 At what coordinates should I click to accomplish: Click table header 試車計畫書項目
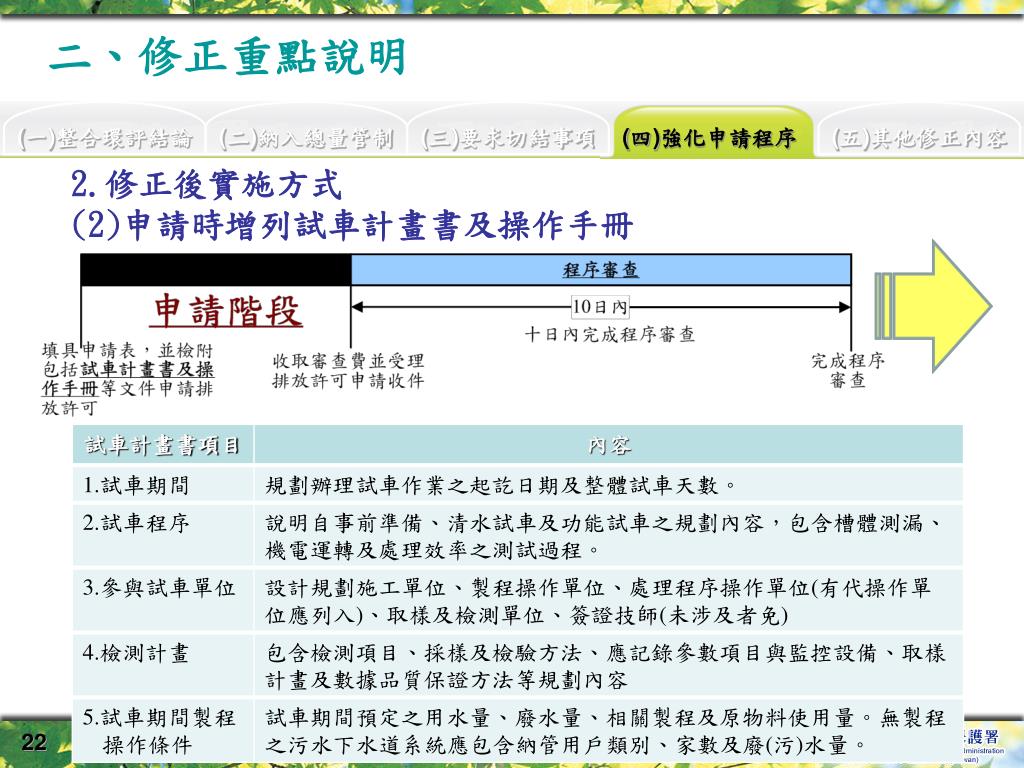(x=163, y=445)
